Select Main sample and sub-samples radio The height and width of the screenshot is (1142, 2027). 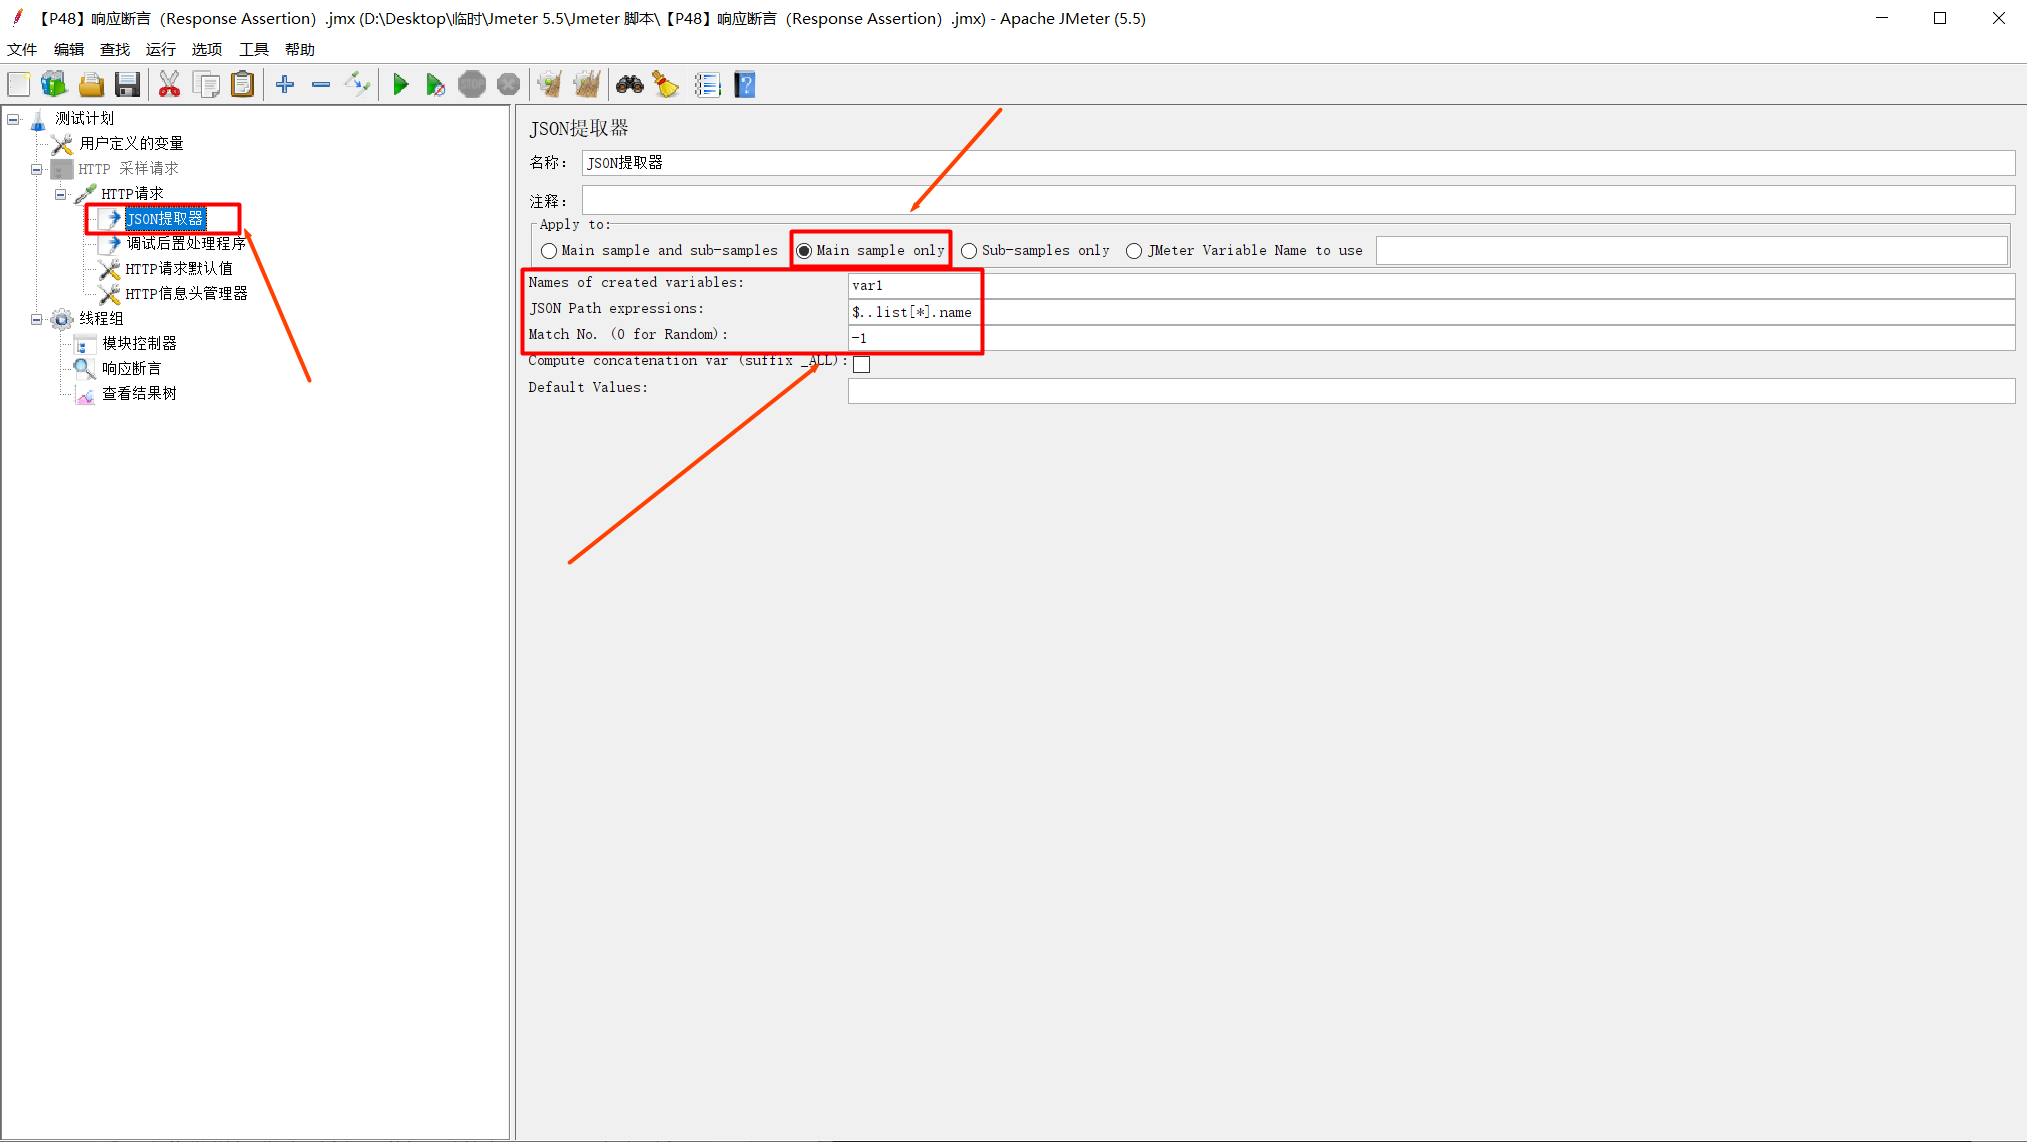[549, 251]
